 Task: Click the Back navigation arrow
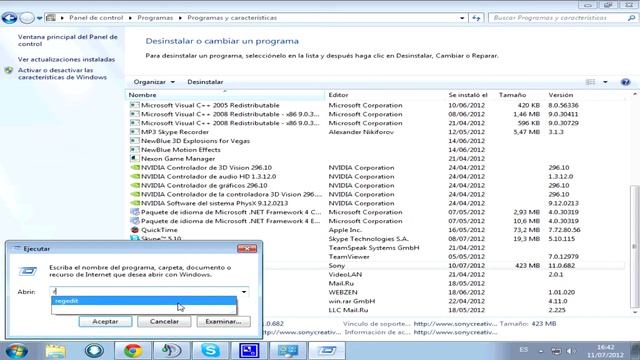[x=9, y=18]
